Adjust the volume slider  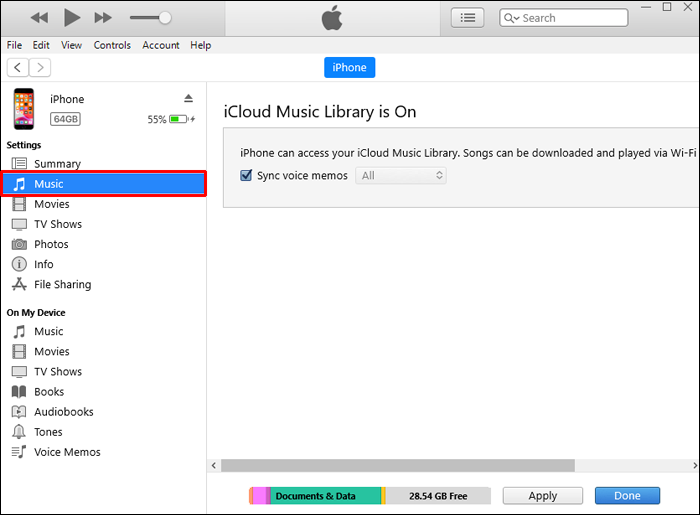click(x=164, y=18)
